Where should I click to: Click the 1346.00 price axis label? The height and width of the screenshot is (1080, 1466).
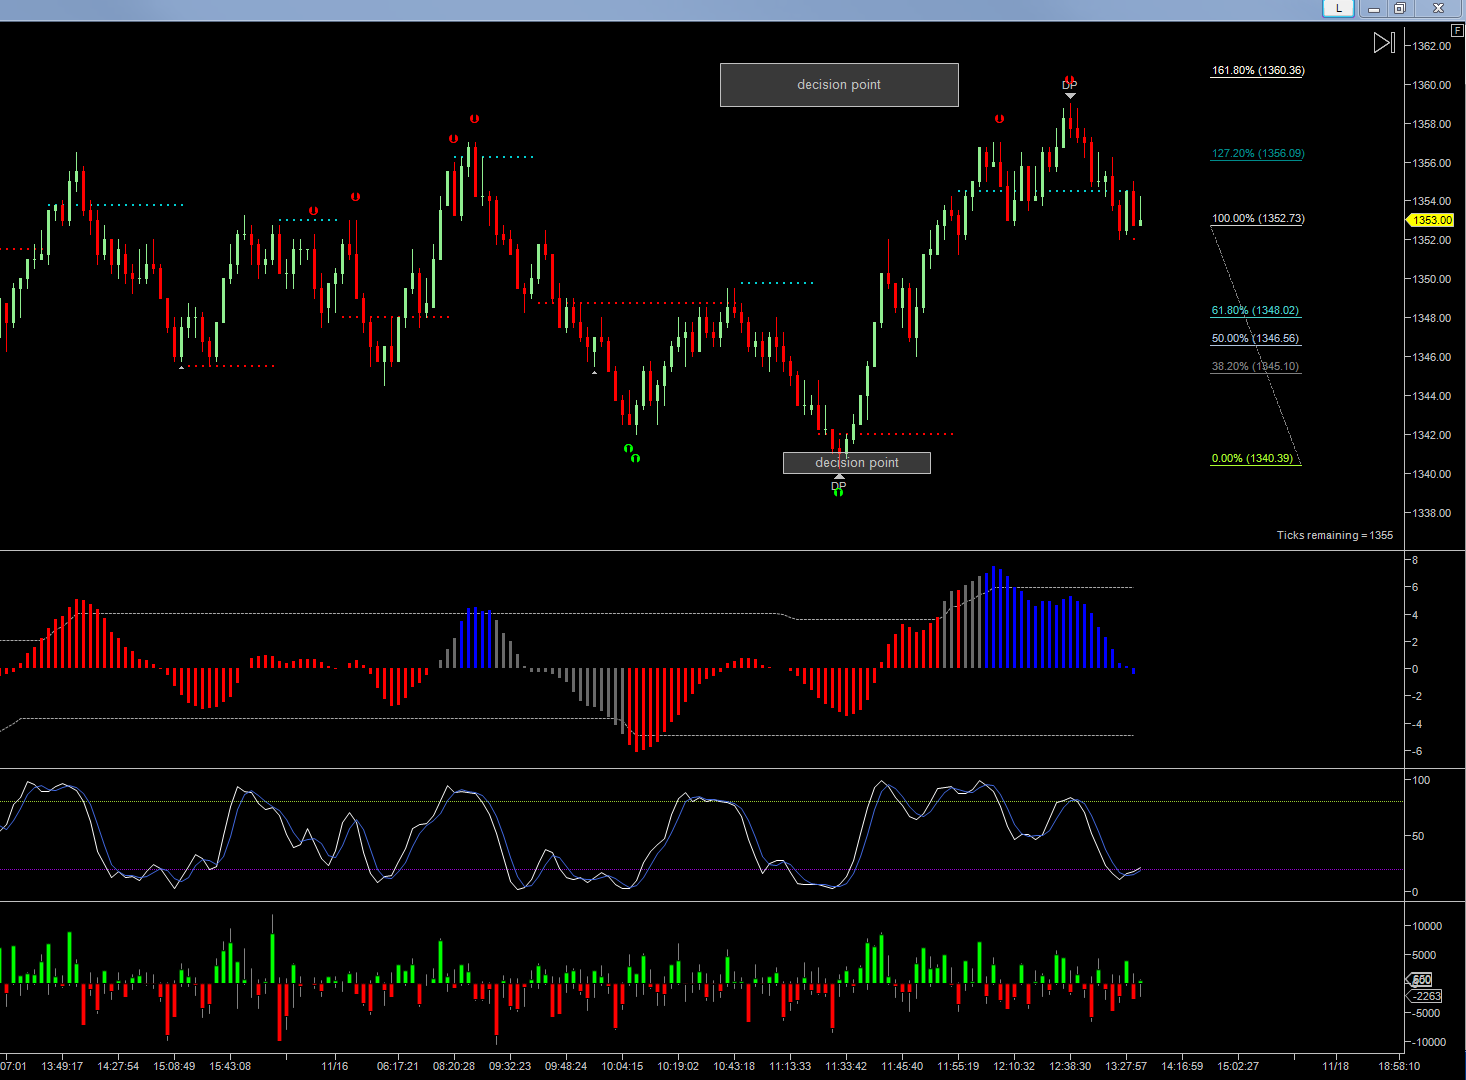(x=1432, y=357)
